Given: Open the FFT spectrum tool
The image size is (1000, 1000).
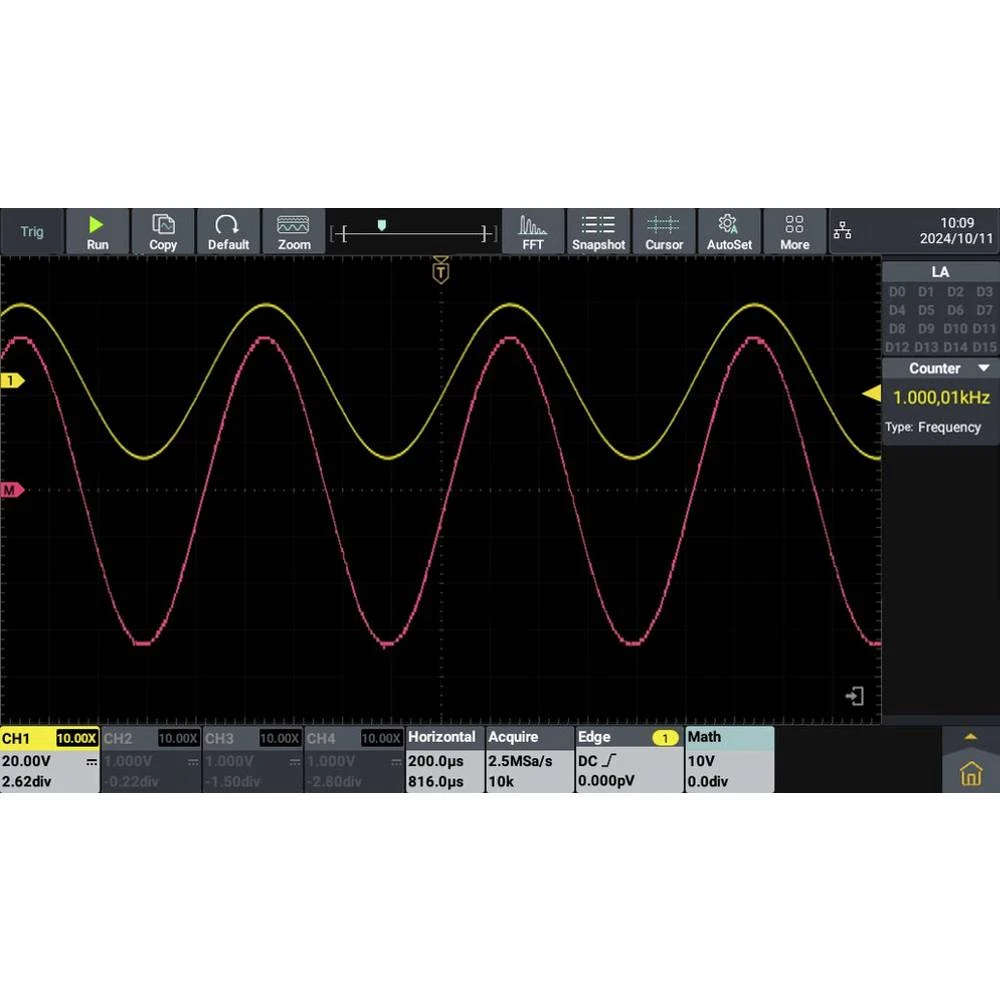Looking at the screenshot, I should tap(533, 231).
